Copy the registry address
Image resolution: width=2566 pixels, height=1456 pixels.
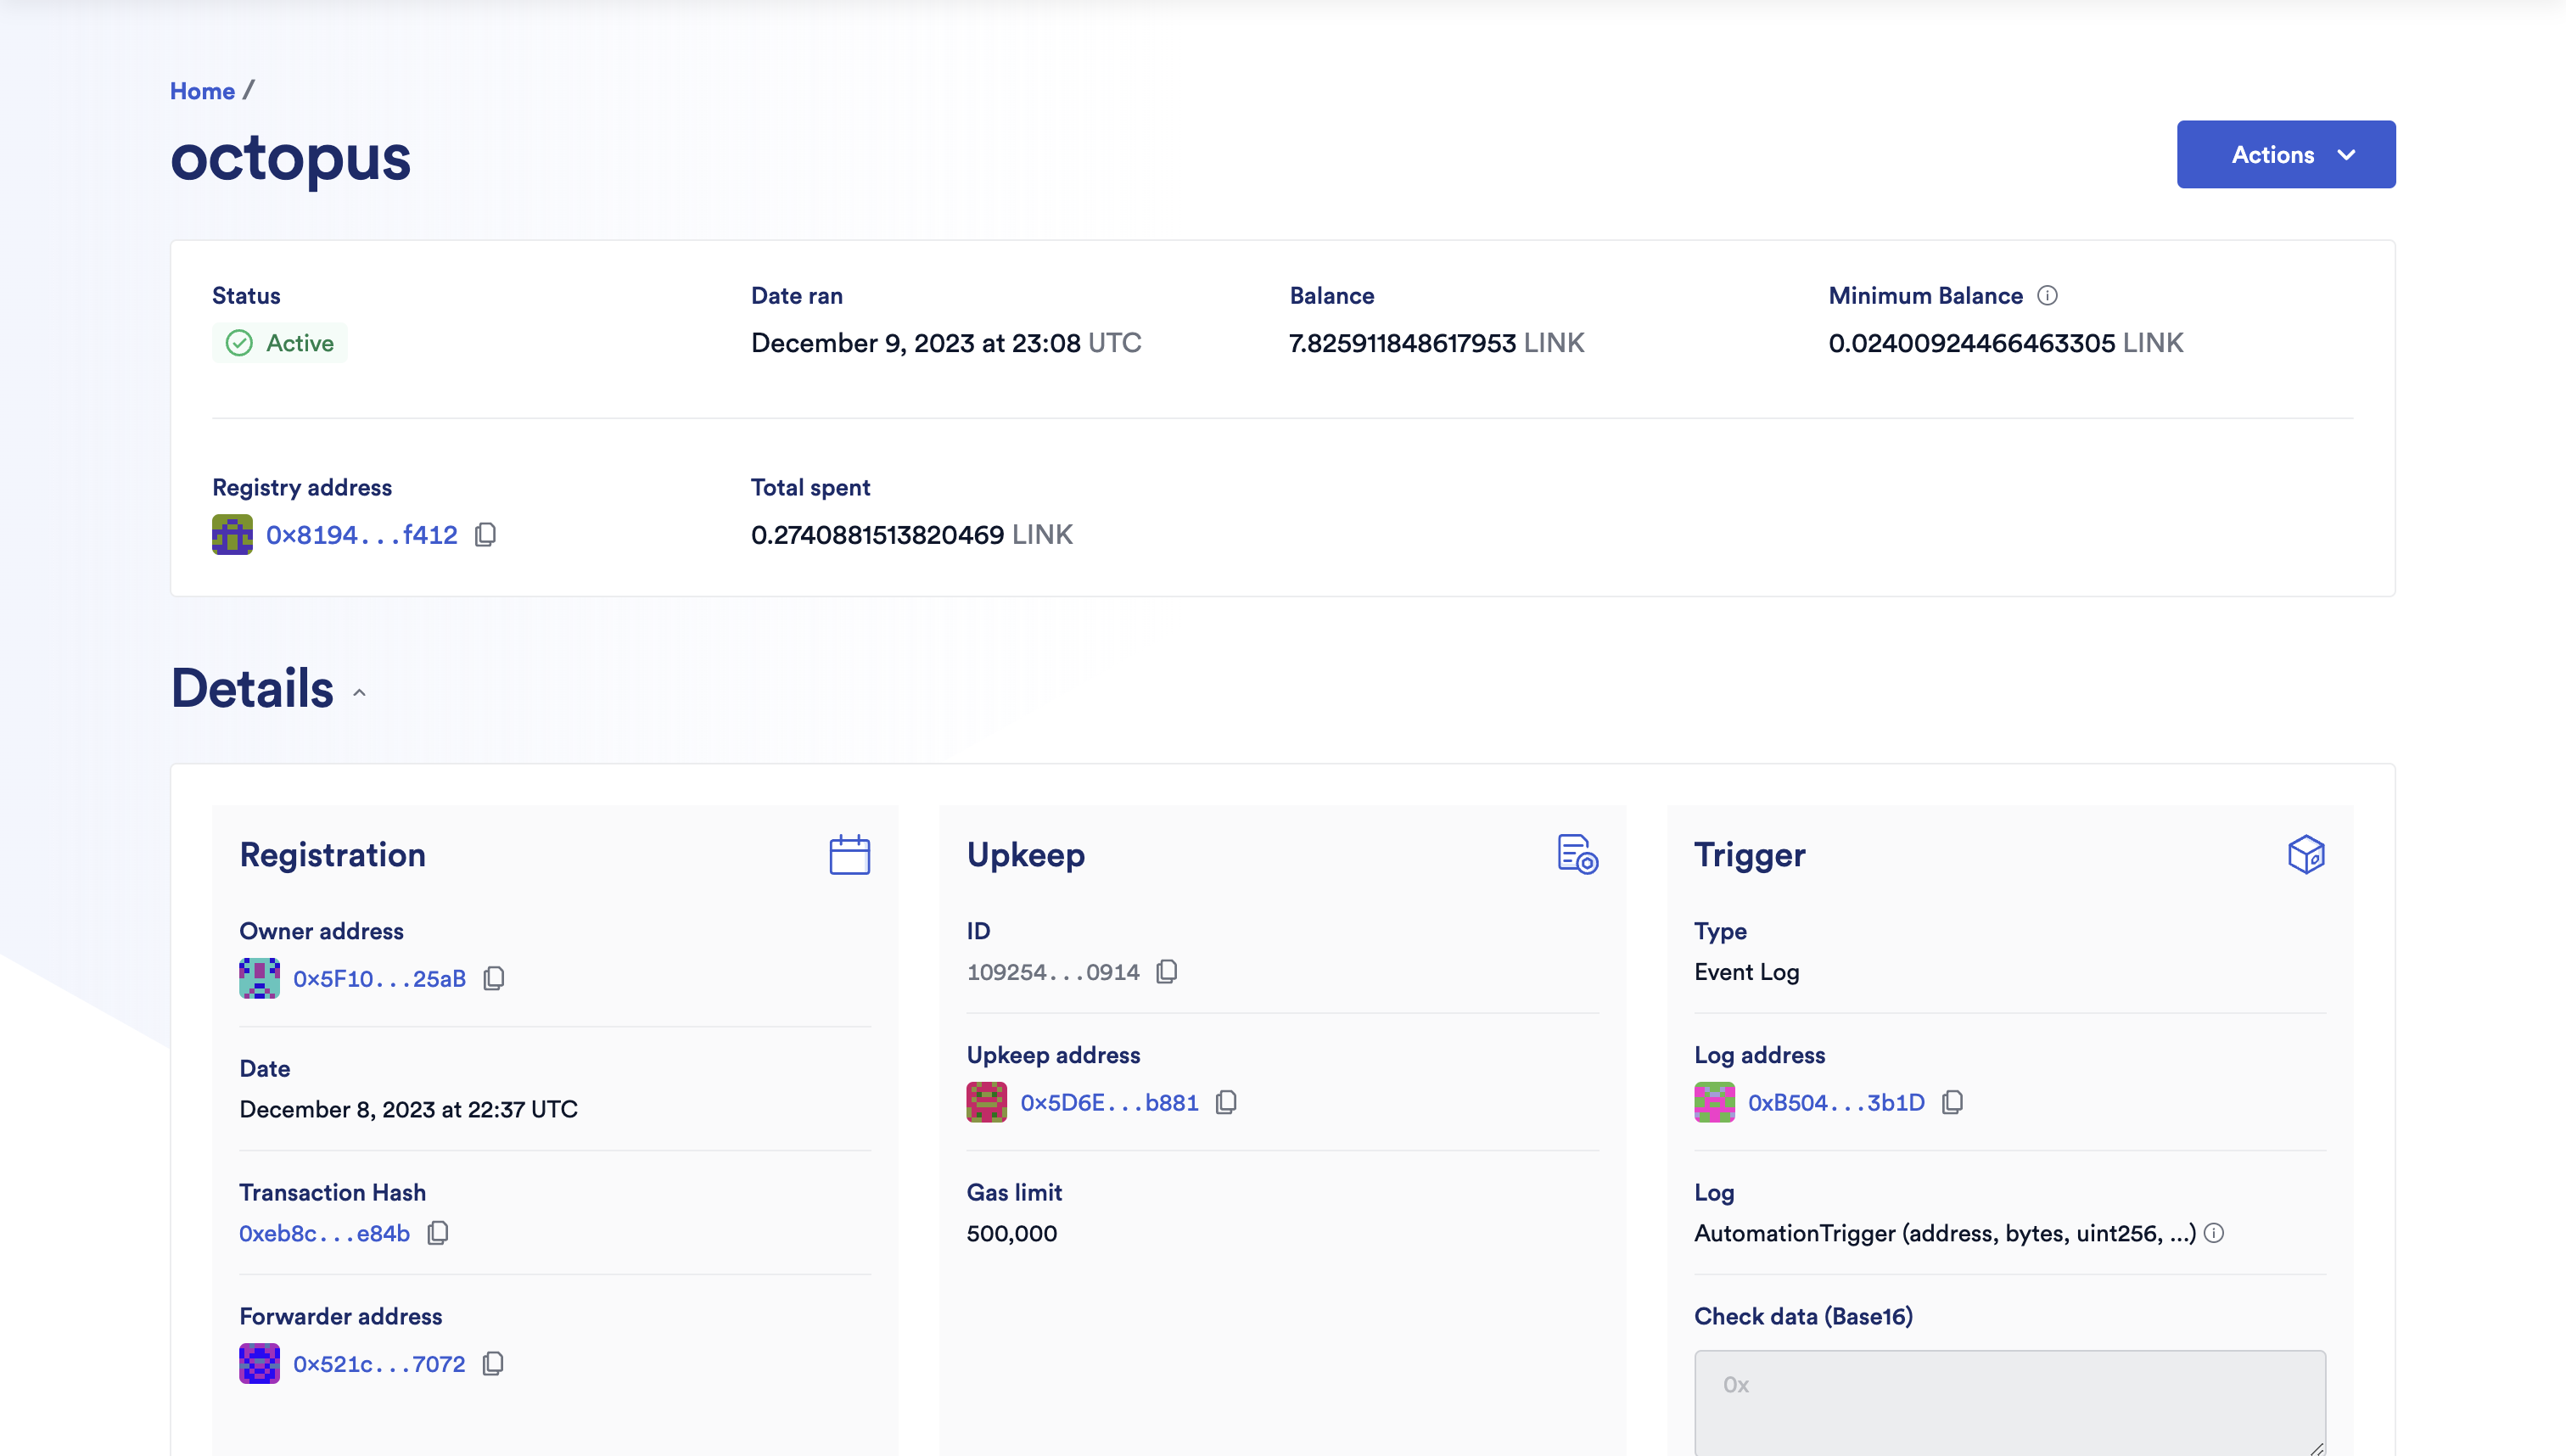tap(485, 535)
